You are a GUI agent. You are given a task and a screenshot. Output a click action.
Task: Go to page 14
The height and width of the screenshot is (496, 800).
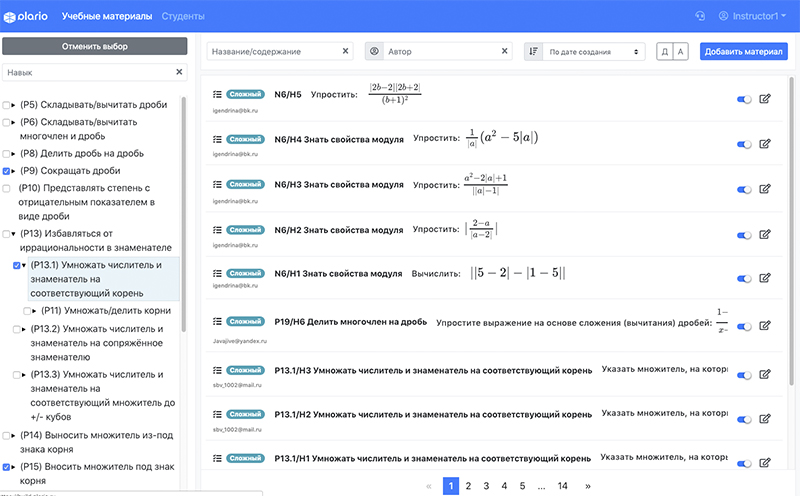562,486
